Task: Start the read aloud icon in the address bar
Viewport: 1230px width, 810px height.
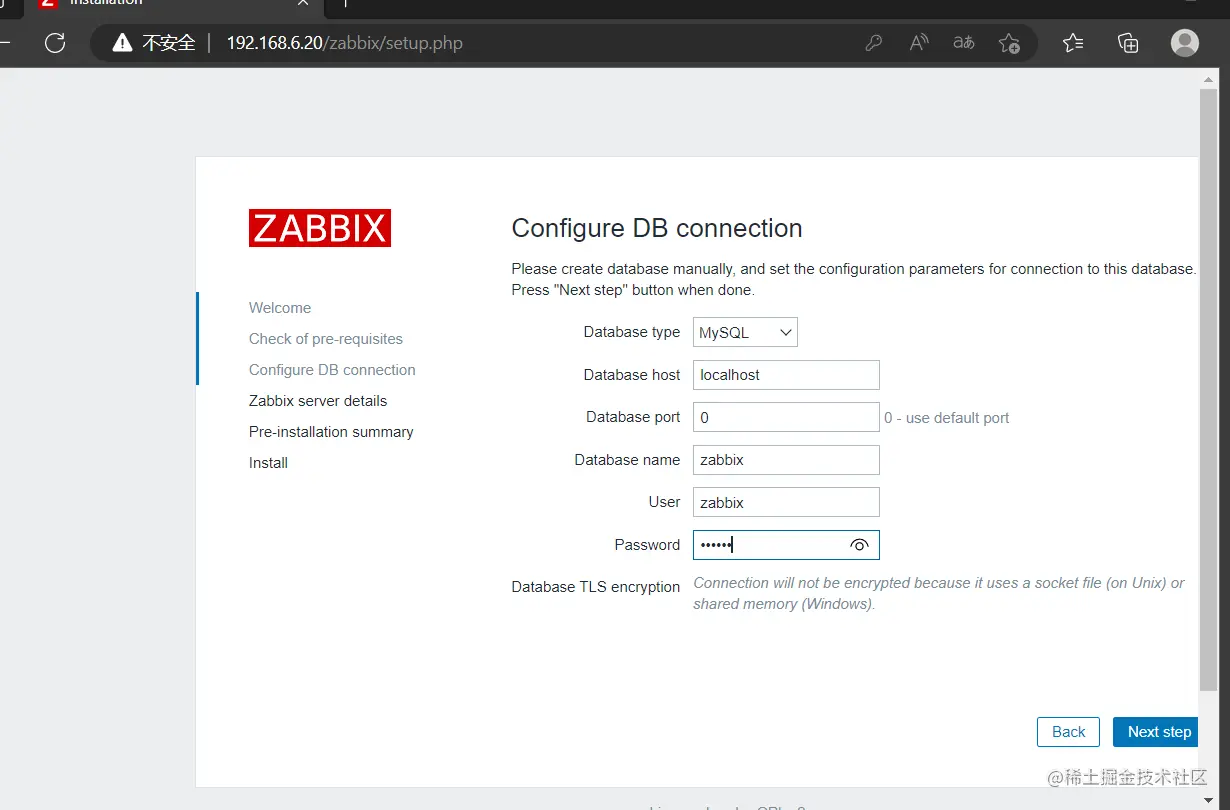Action: pos(919,43)
